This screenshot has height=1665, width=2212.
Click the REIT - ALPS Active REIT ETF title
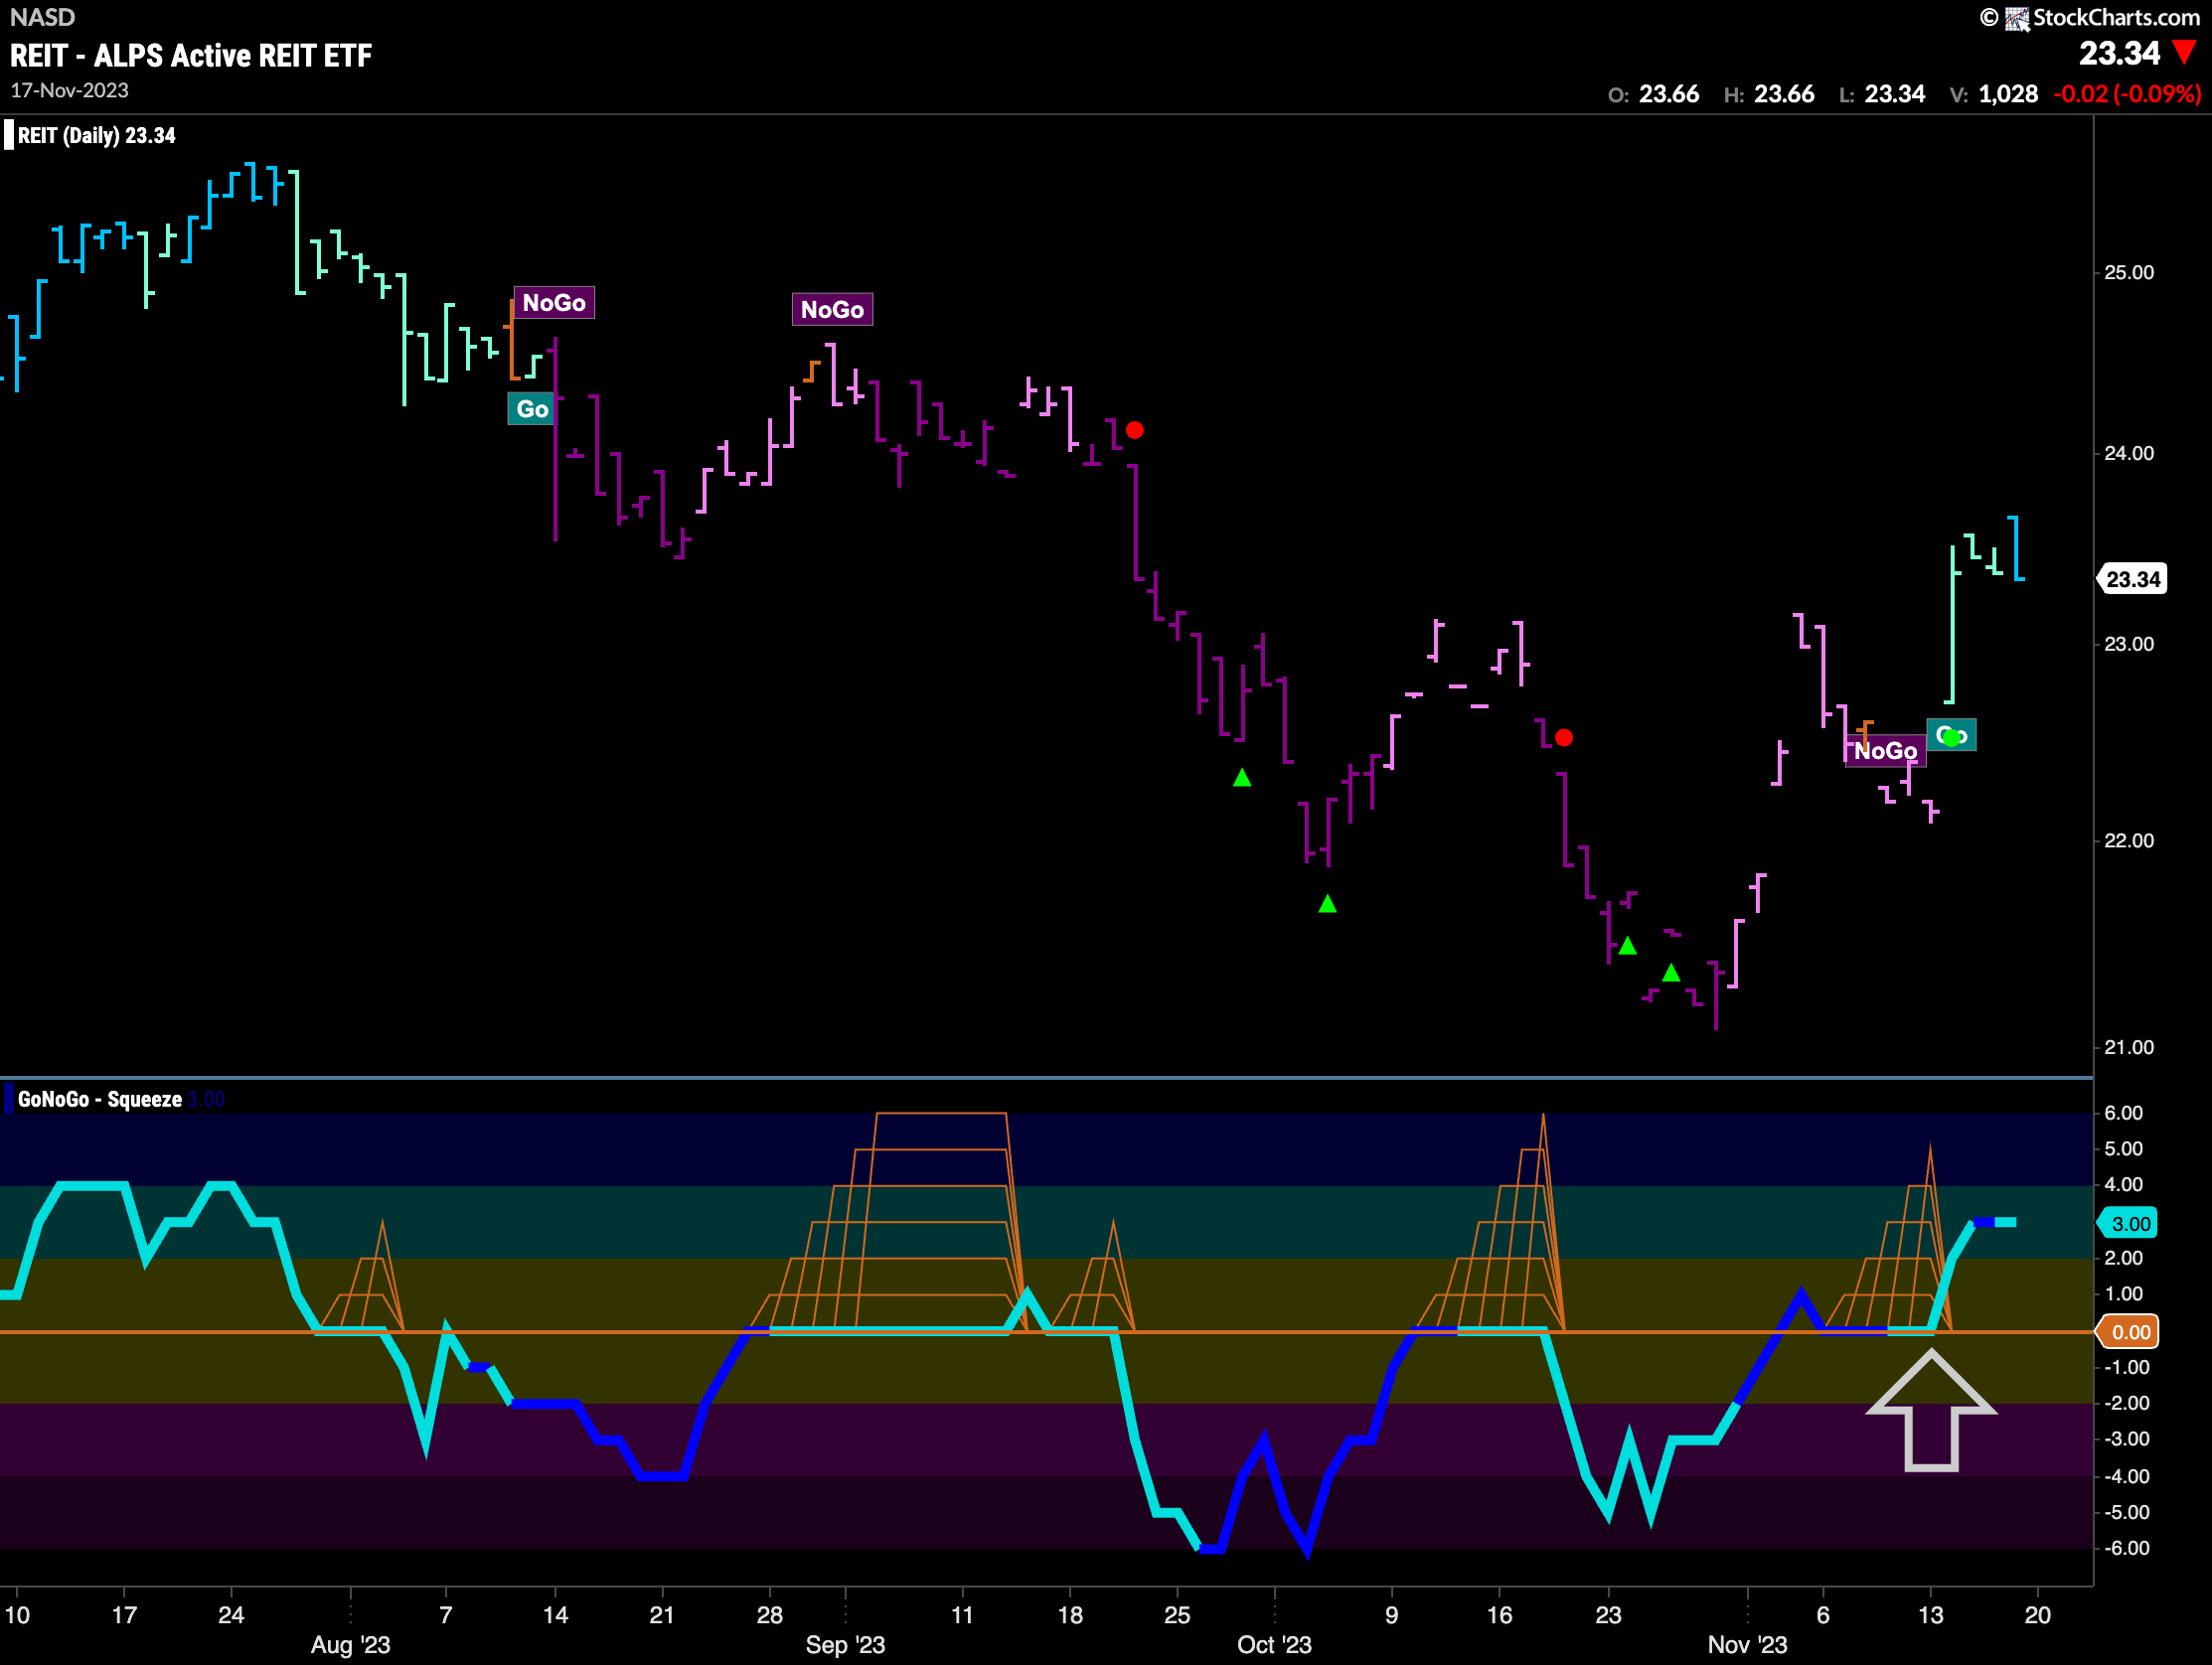point(191,56)
